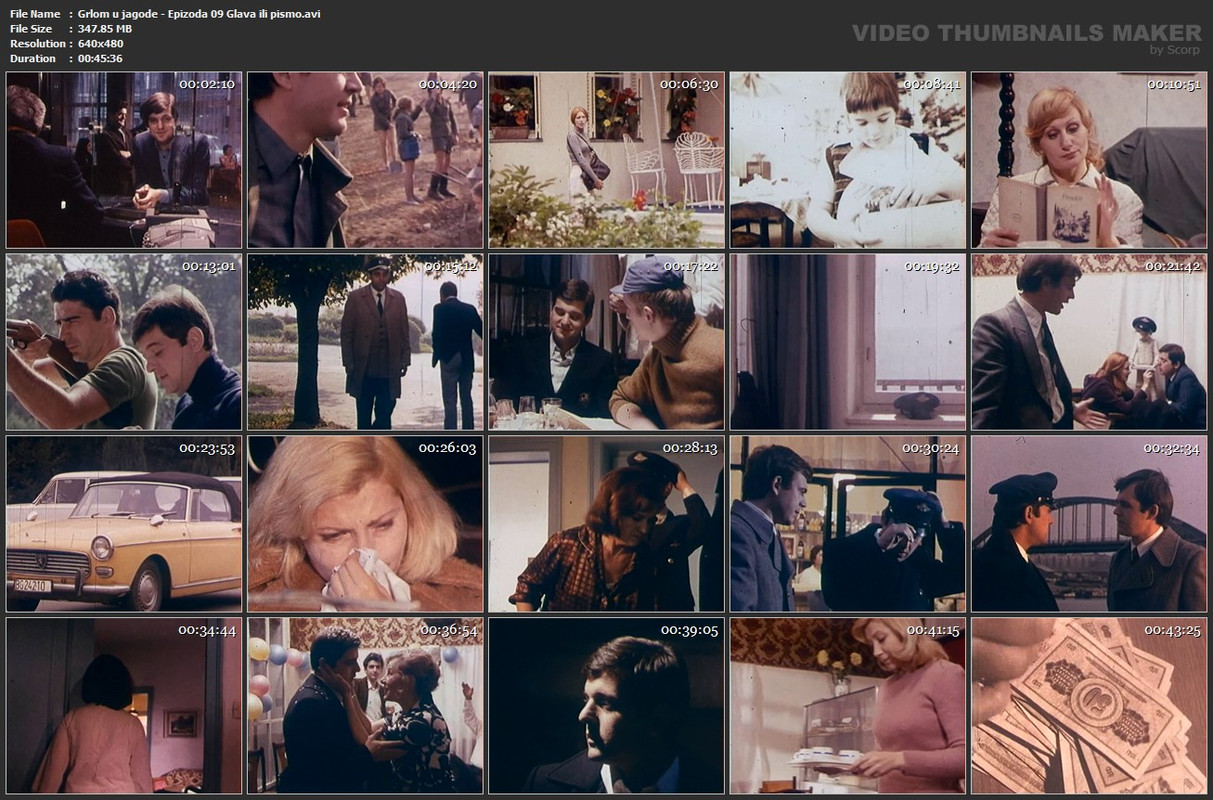
Task: Select the frame stamped 00:28:13
Action: coord(607,524)
